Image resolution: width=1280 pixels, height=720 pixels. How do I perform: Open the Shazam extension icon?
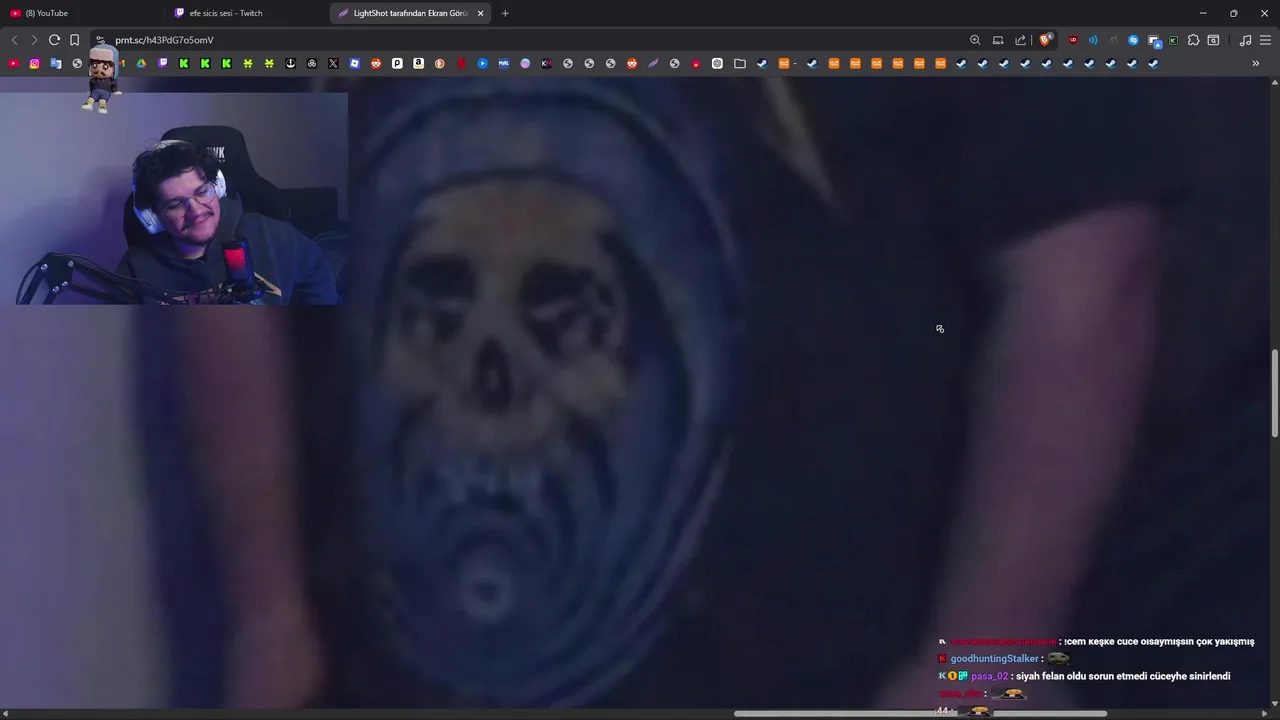pos(1133,40)
